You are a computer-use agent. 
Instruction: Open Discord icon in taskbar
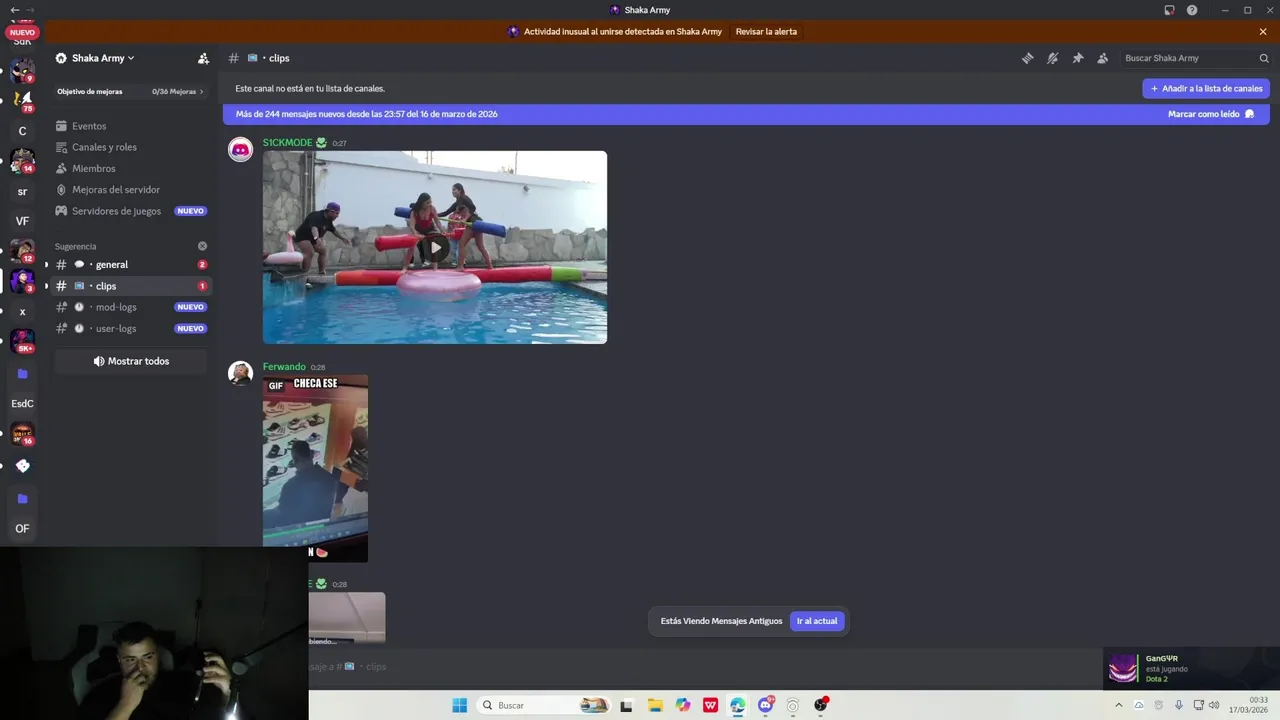click(x=765, y=705)
